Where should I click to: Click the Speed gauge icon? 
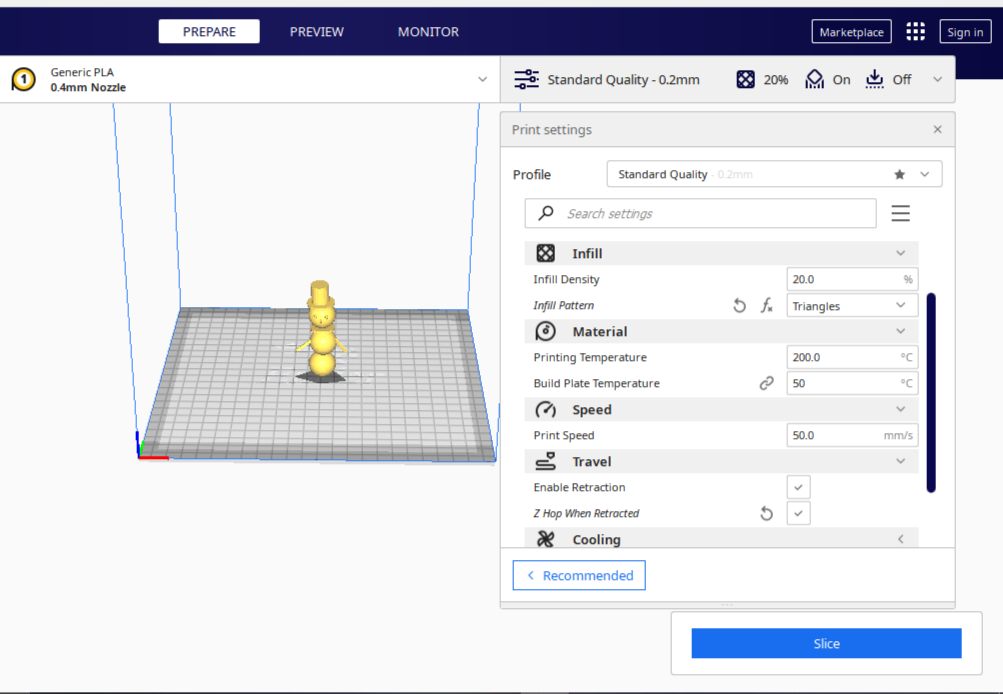coord(546,409)
